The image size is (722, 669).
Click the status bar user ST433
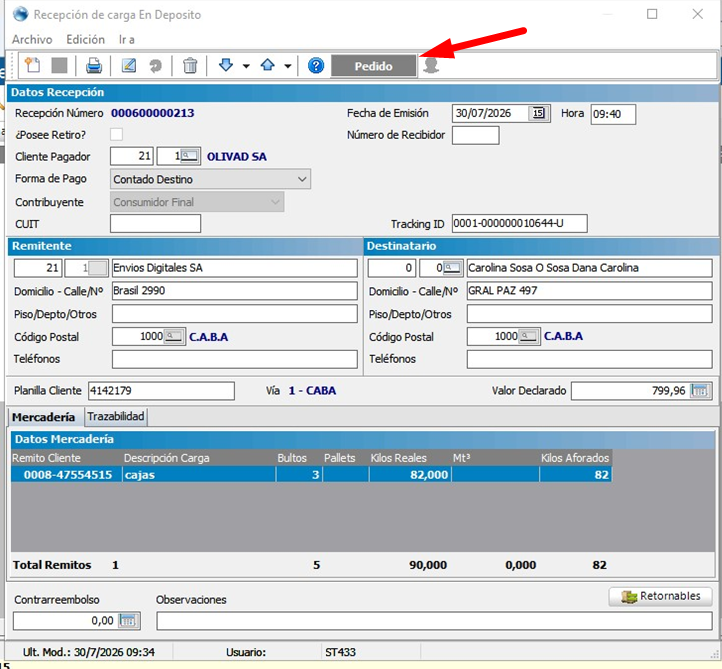(x=340, y=652)
